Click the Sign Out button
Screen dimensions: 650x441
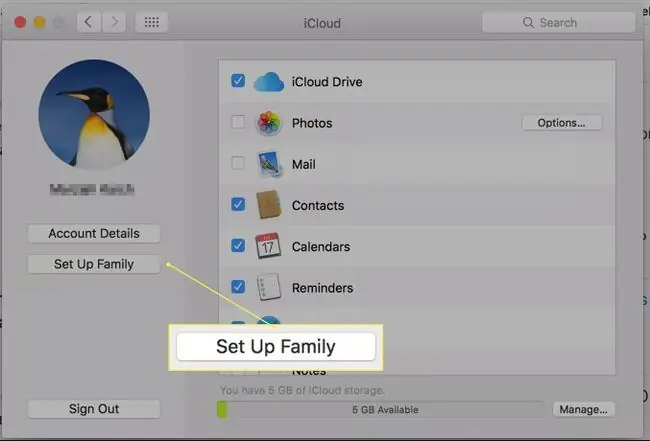pyautogui.click(x=94, y=409)
